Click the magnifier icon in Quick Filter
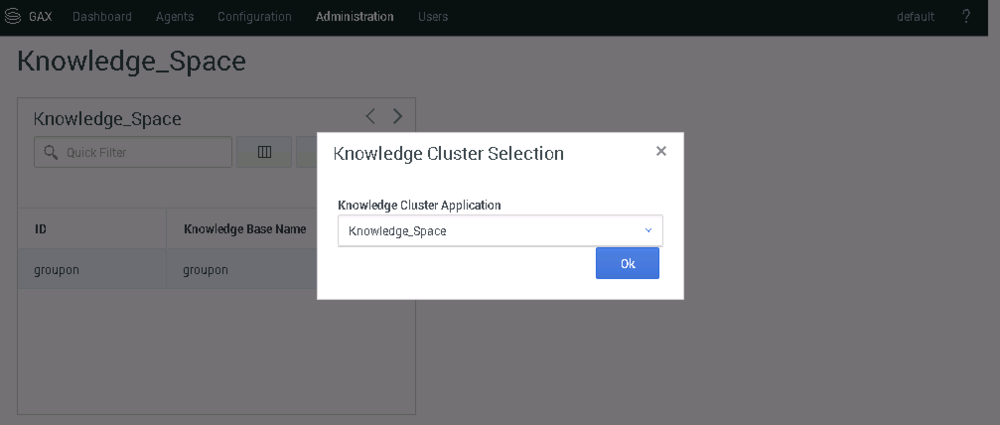This screenshot has height=425, width=1000. pos(51,153)
